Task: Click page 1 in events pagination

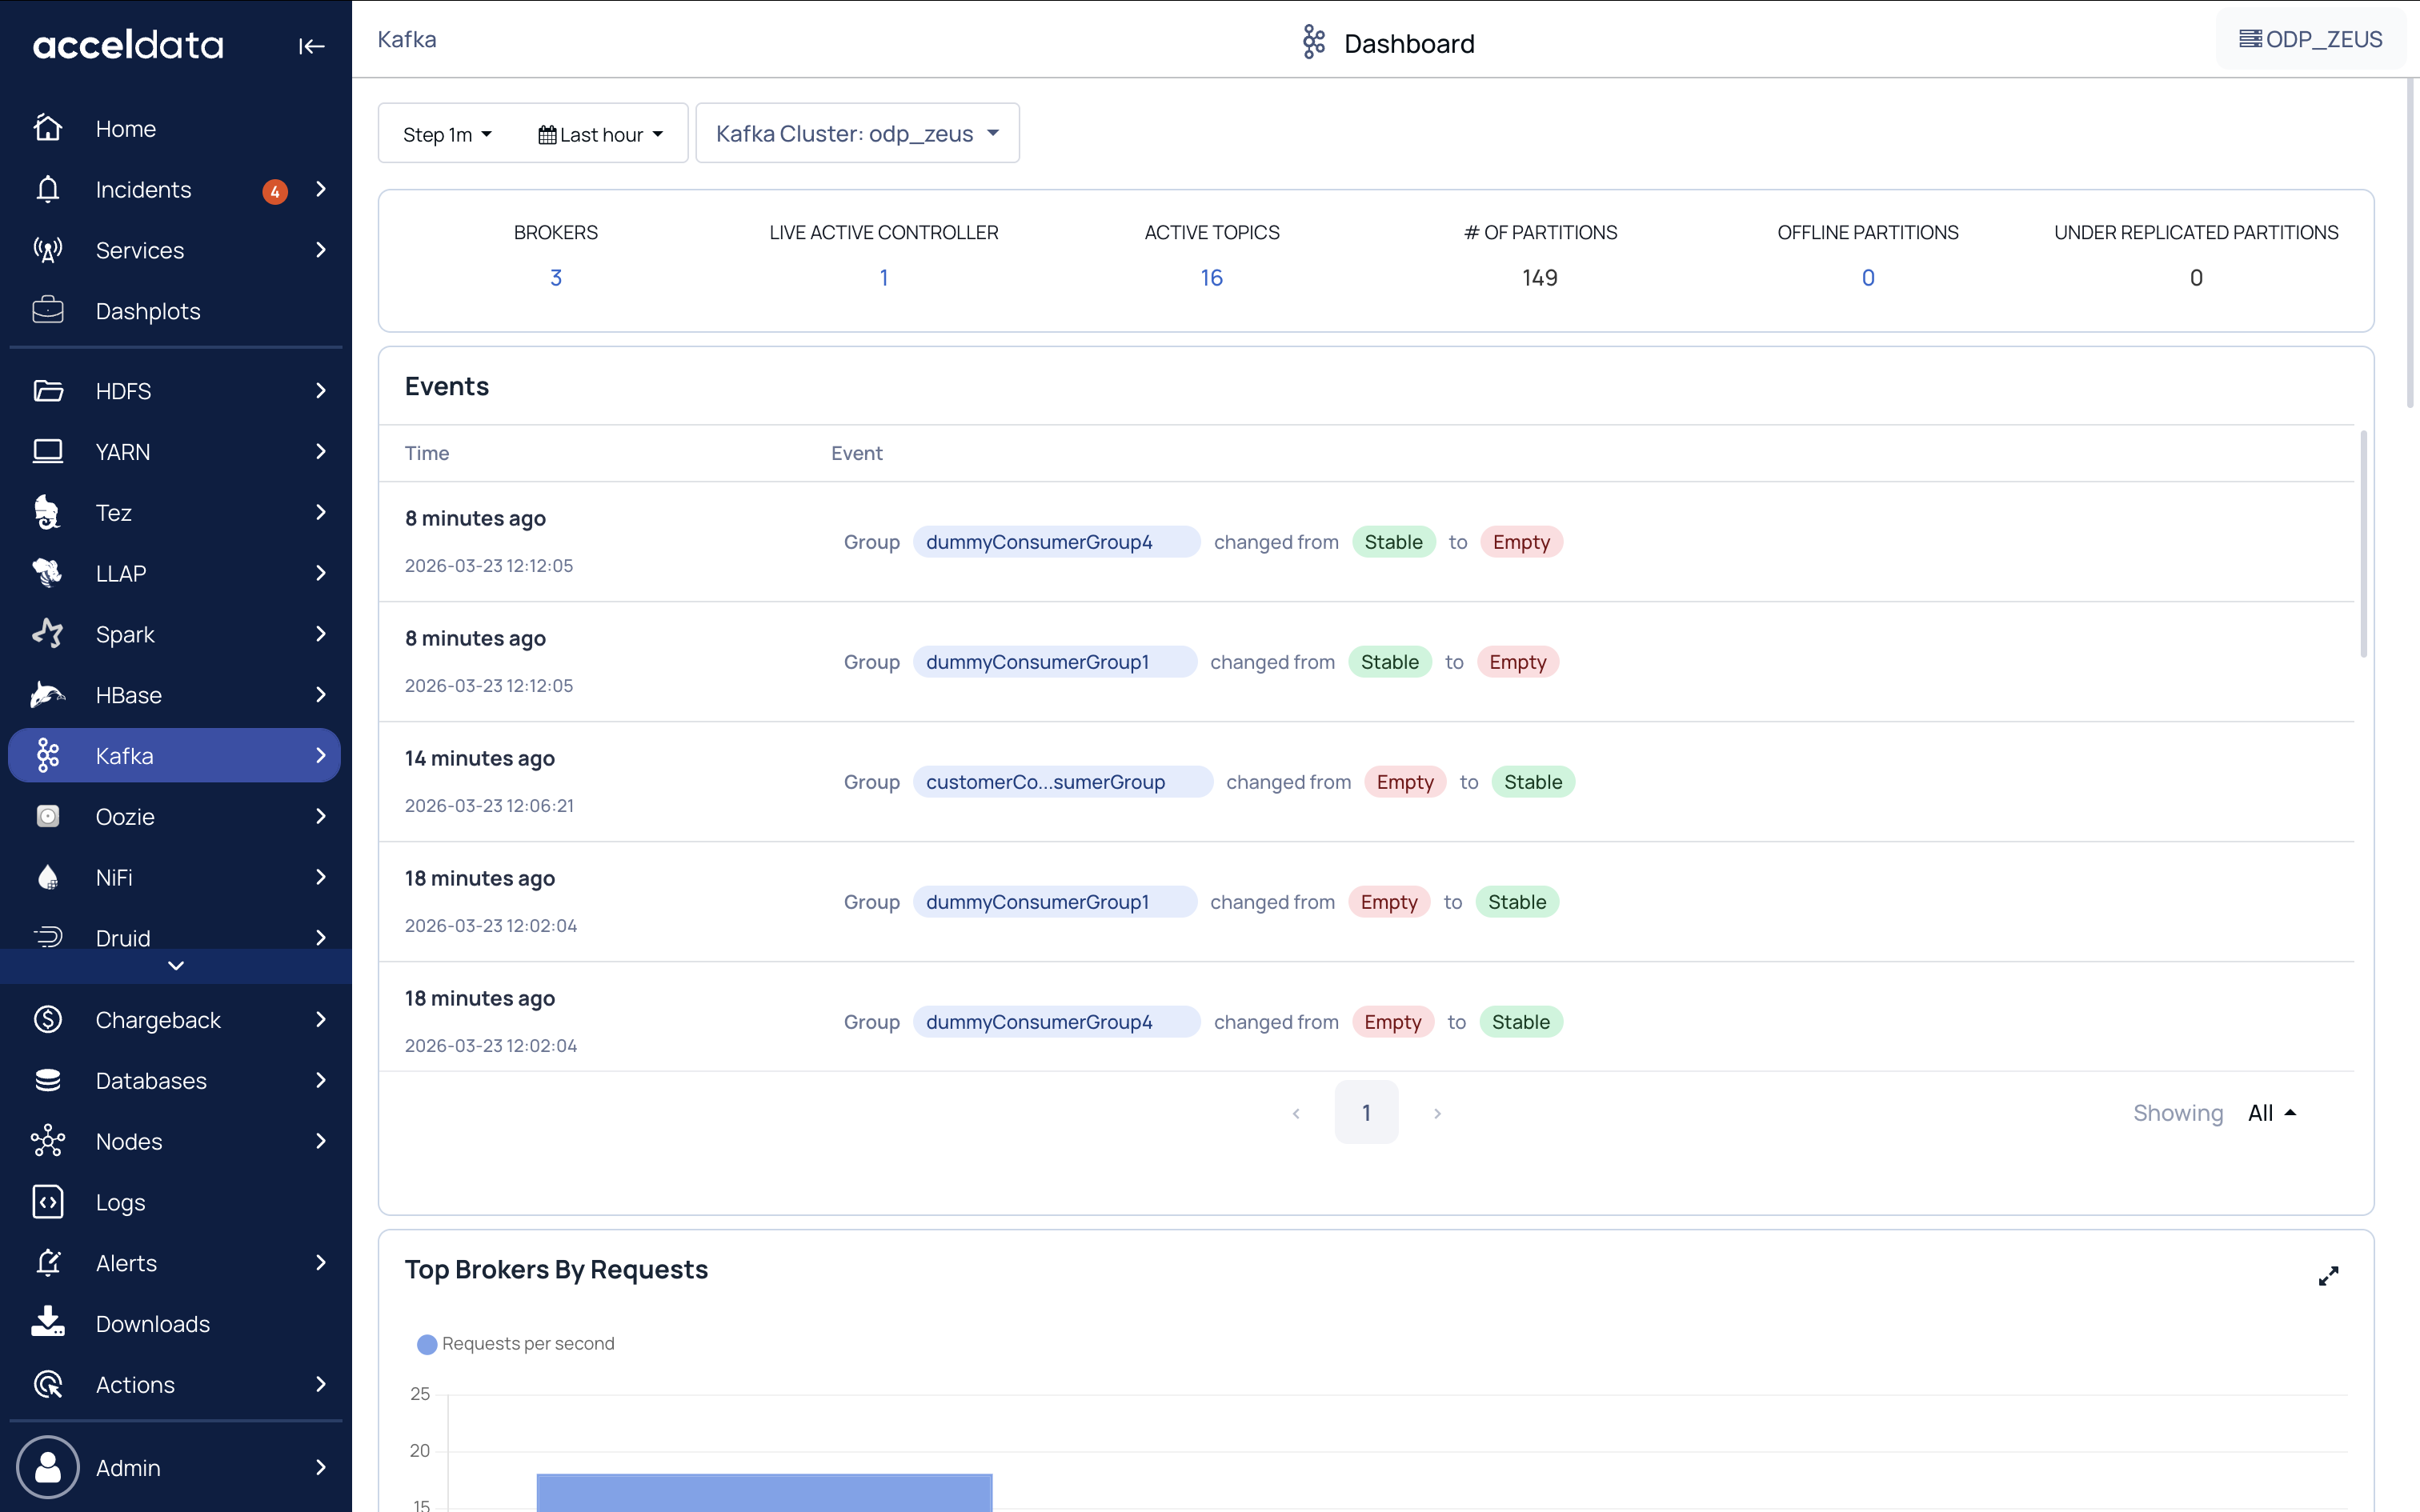Action: click(1366, 1113)
